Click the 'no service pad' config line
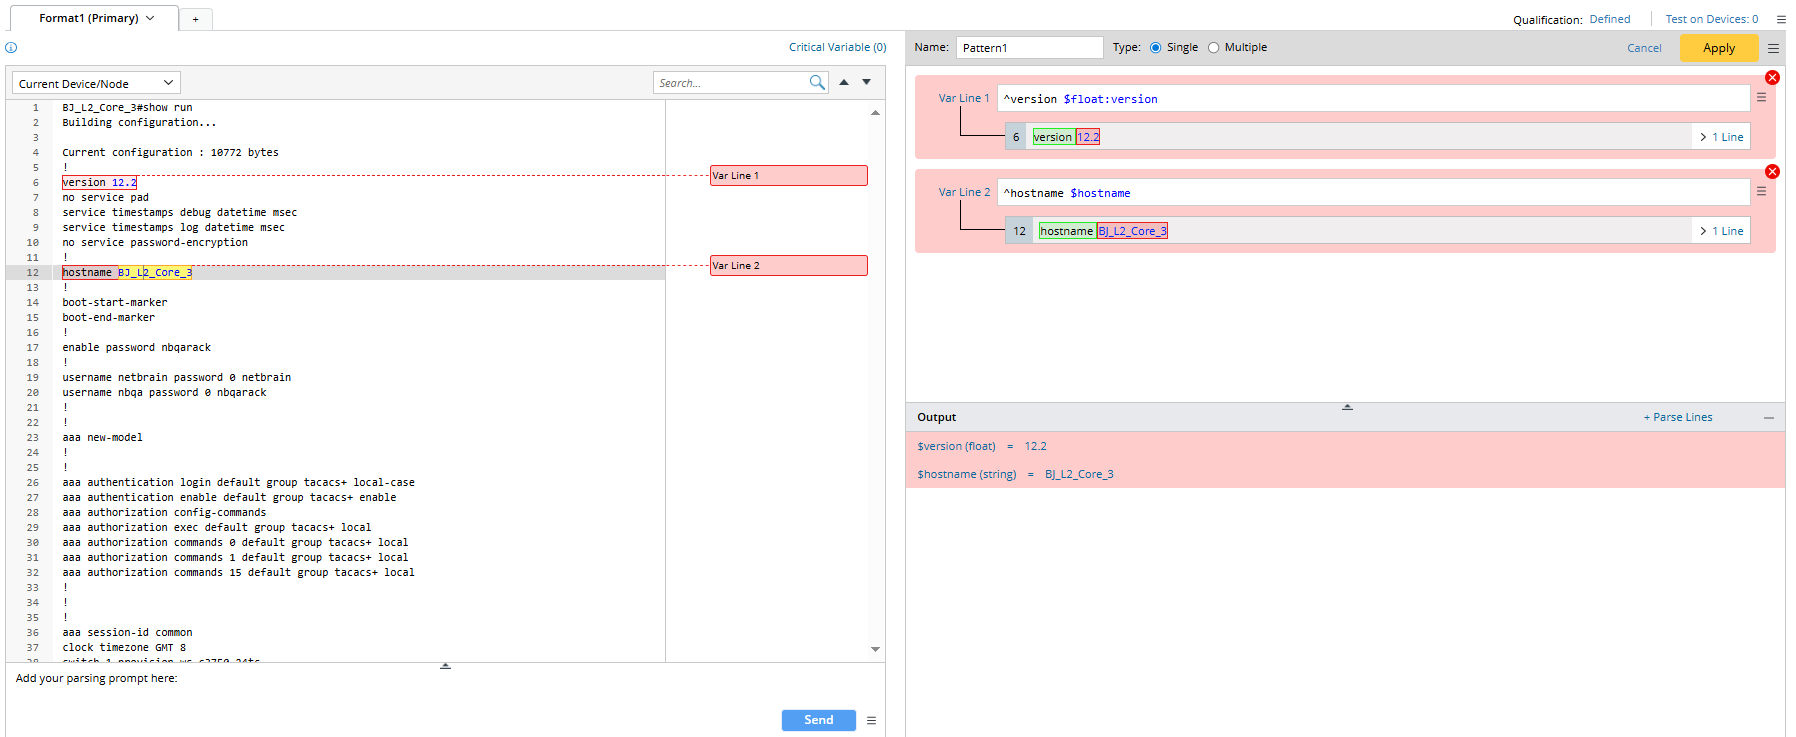This screenshot has width=1796, height=737. (105, 197)
